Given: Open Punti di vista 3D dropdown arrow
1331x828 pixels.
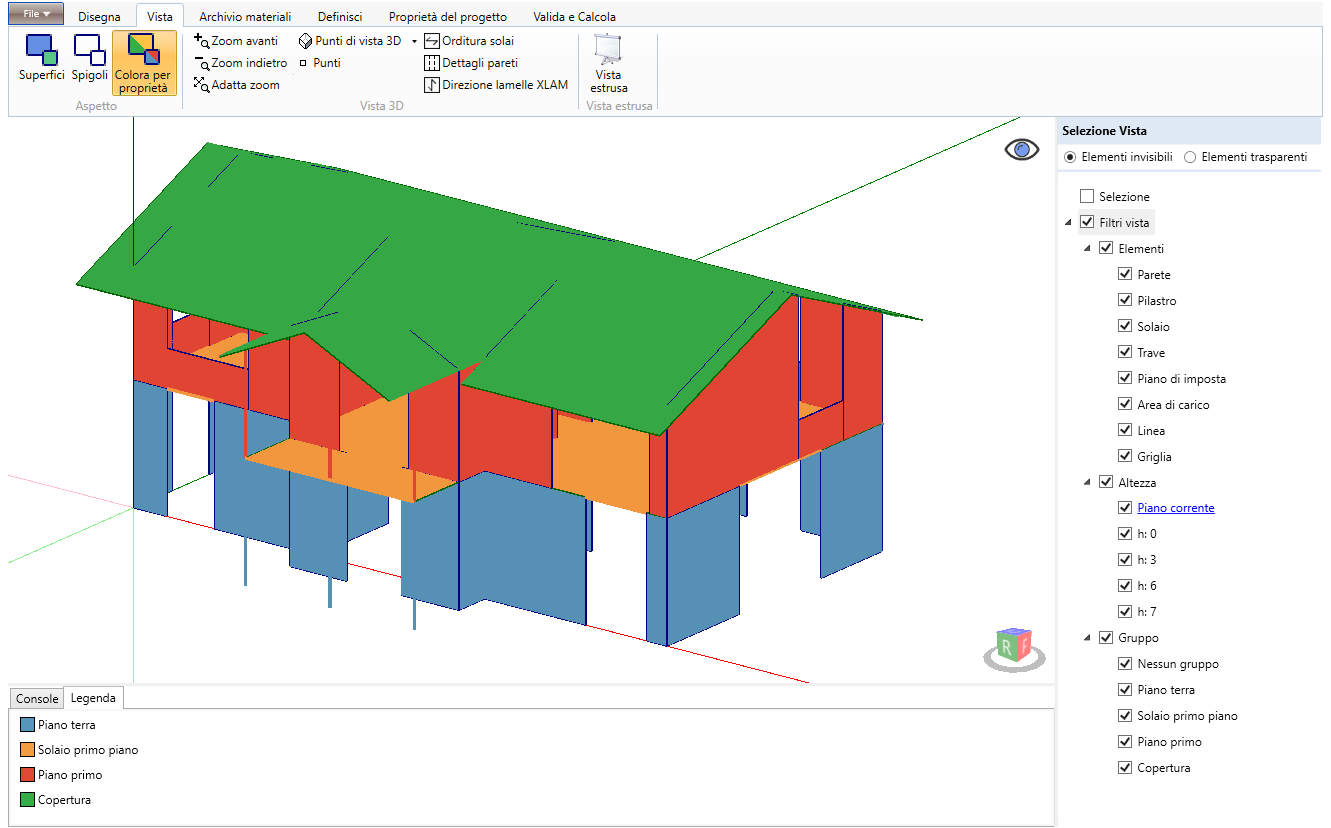Looking at the screenshot, I should pos(414,42).
